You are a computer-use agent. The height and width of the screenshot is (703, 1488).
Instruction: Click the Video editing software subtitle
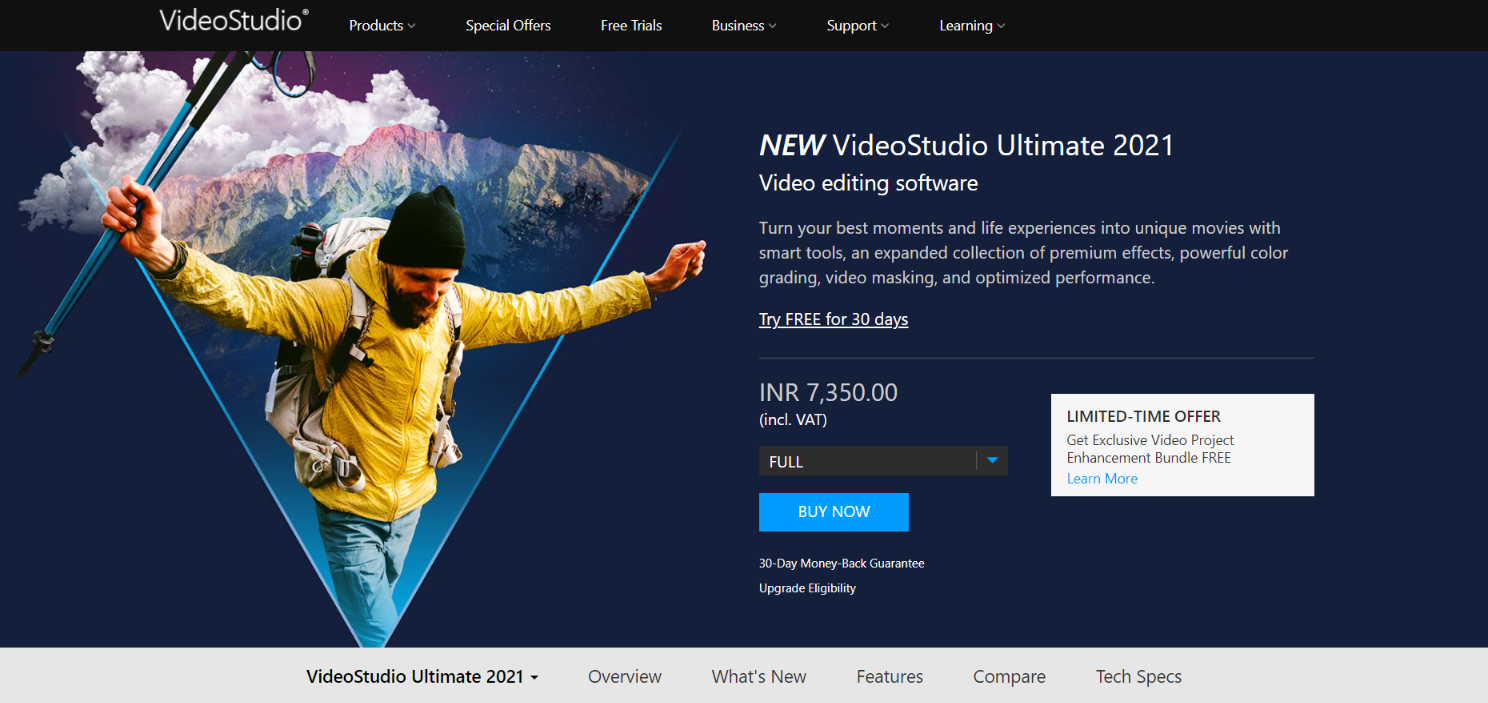tap(868, 183)
